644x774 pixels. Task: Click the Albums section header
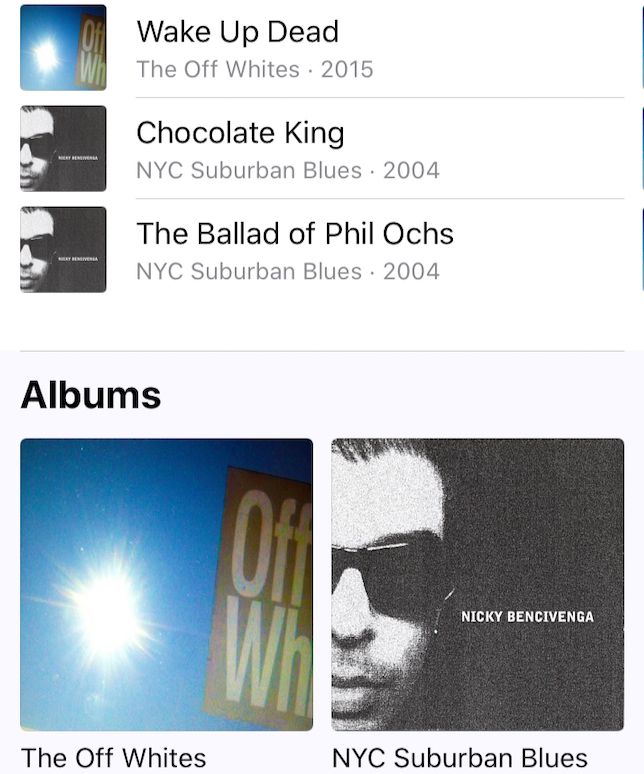(x=91, y=395)
